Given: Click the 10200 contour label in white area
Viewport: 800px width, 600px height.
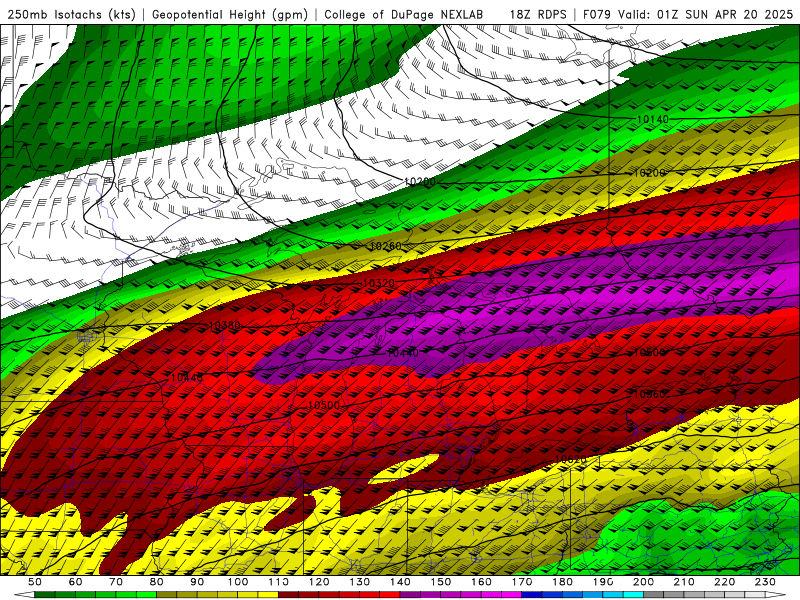Looking at the screenshot, I should click(420, 182).
